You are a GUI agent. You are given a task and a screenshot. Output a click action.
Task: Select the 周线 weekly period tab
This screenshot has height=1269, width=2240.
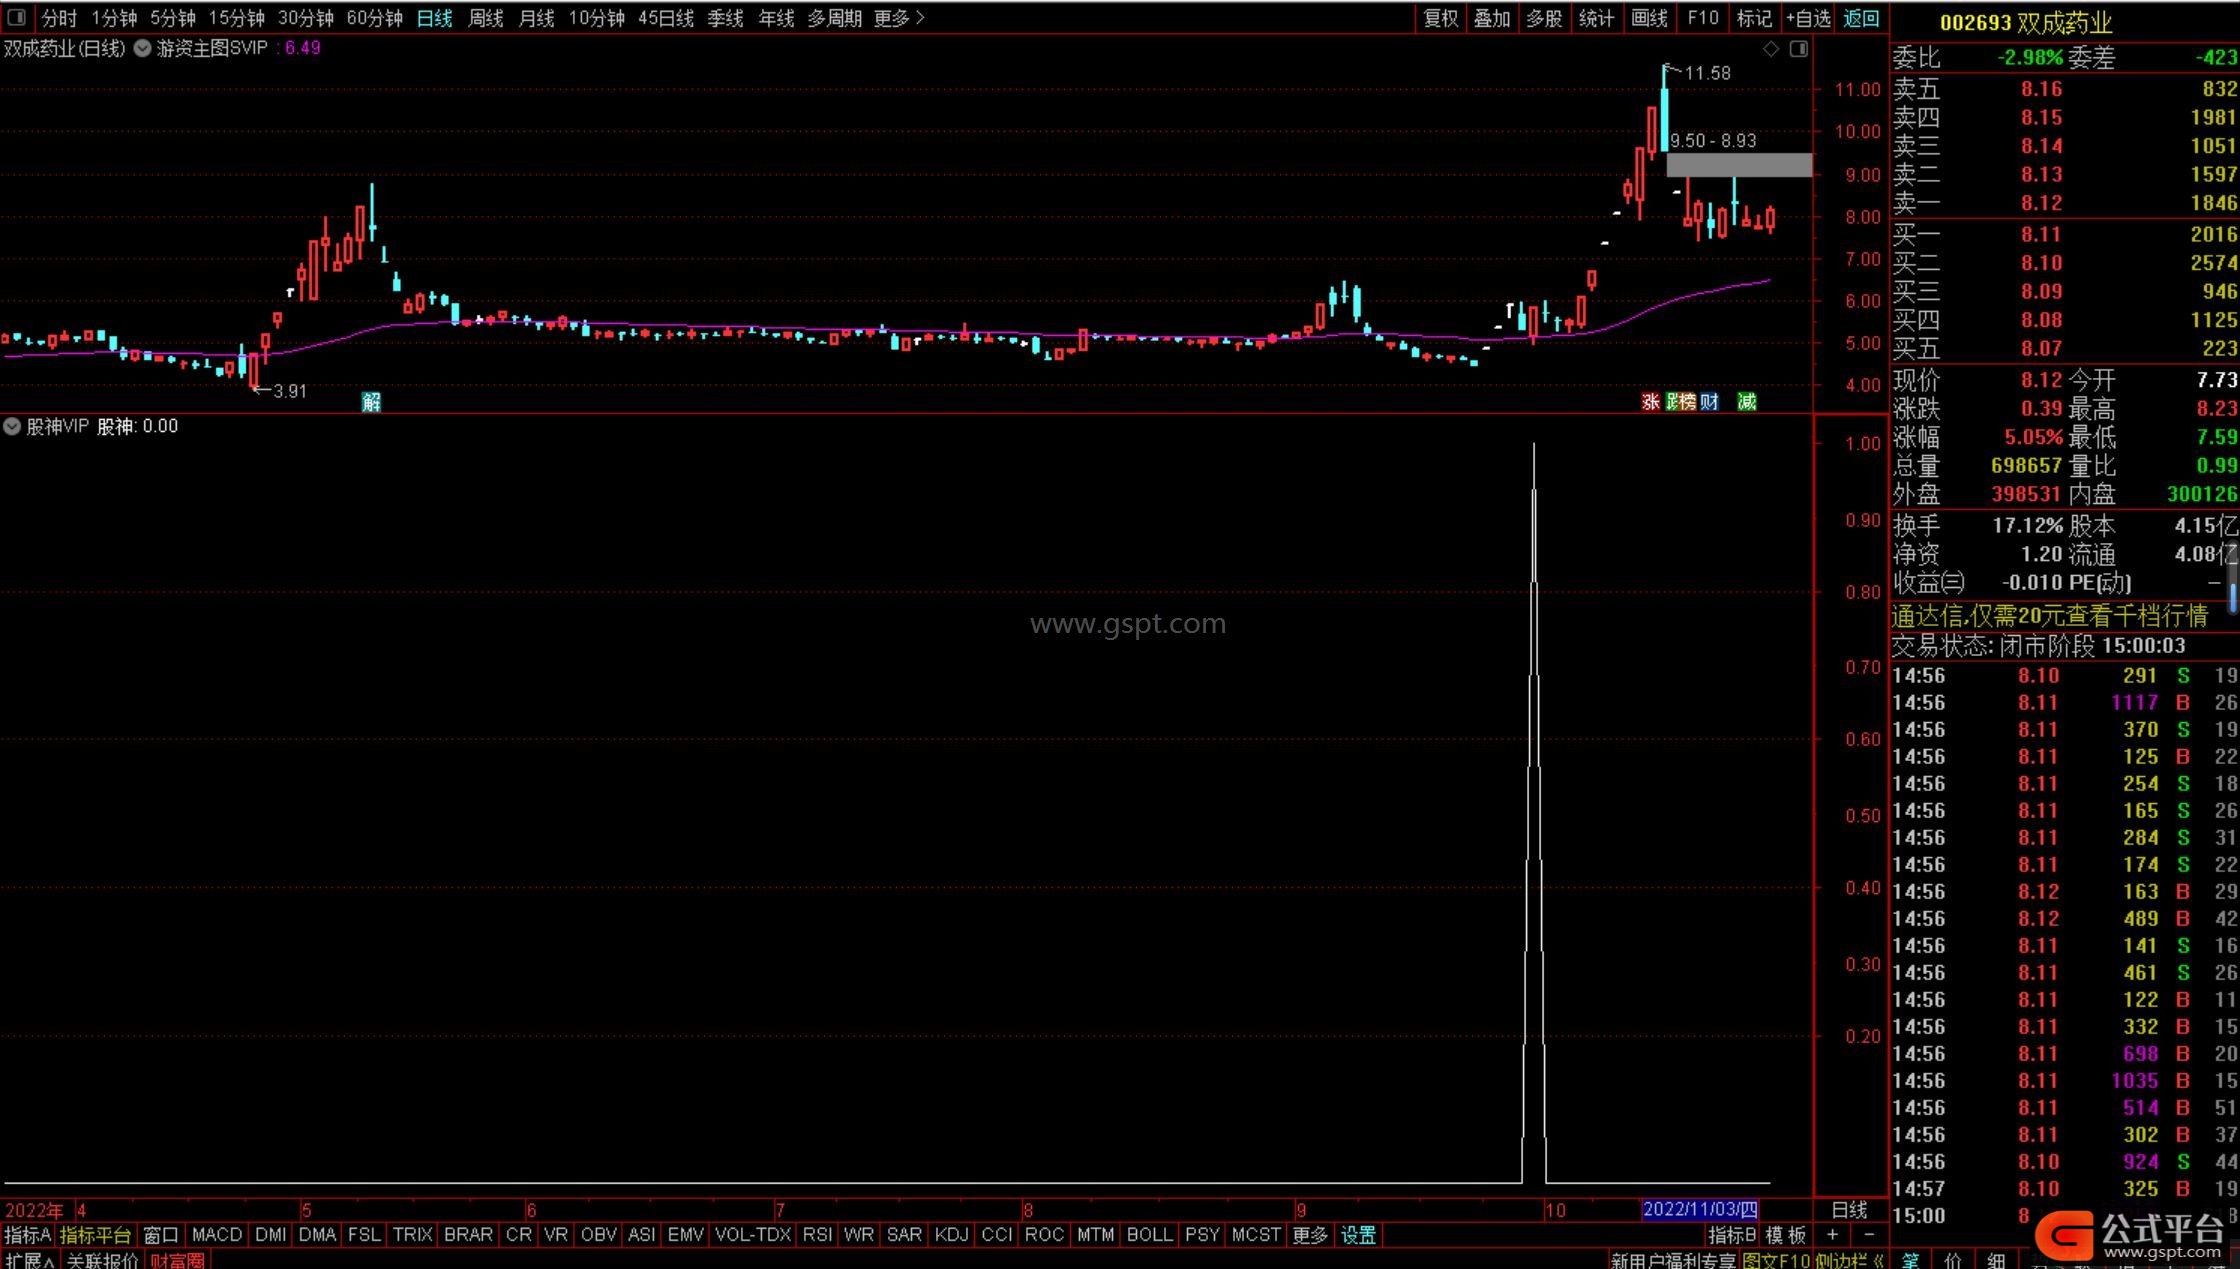coord(486,18)
